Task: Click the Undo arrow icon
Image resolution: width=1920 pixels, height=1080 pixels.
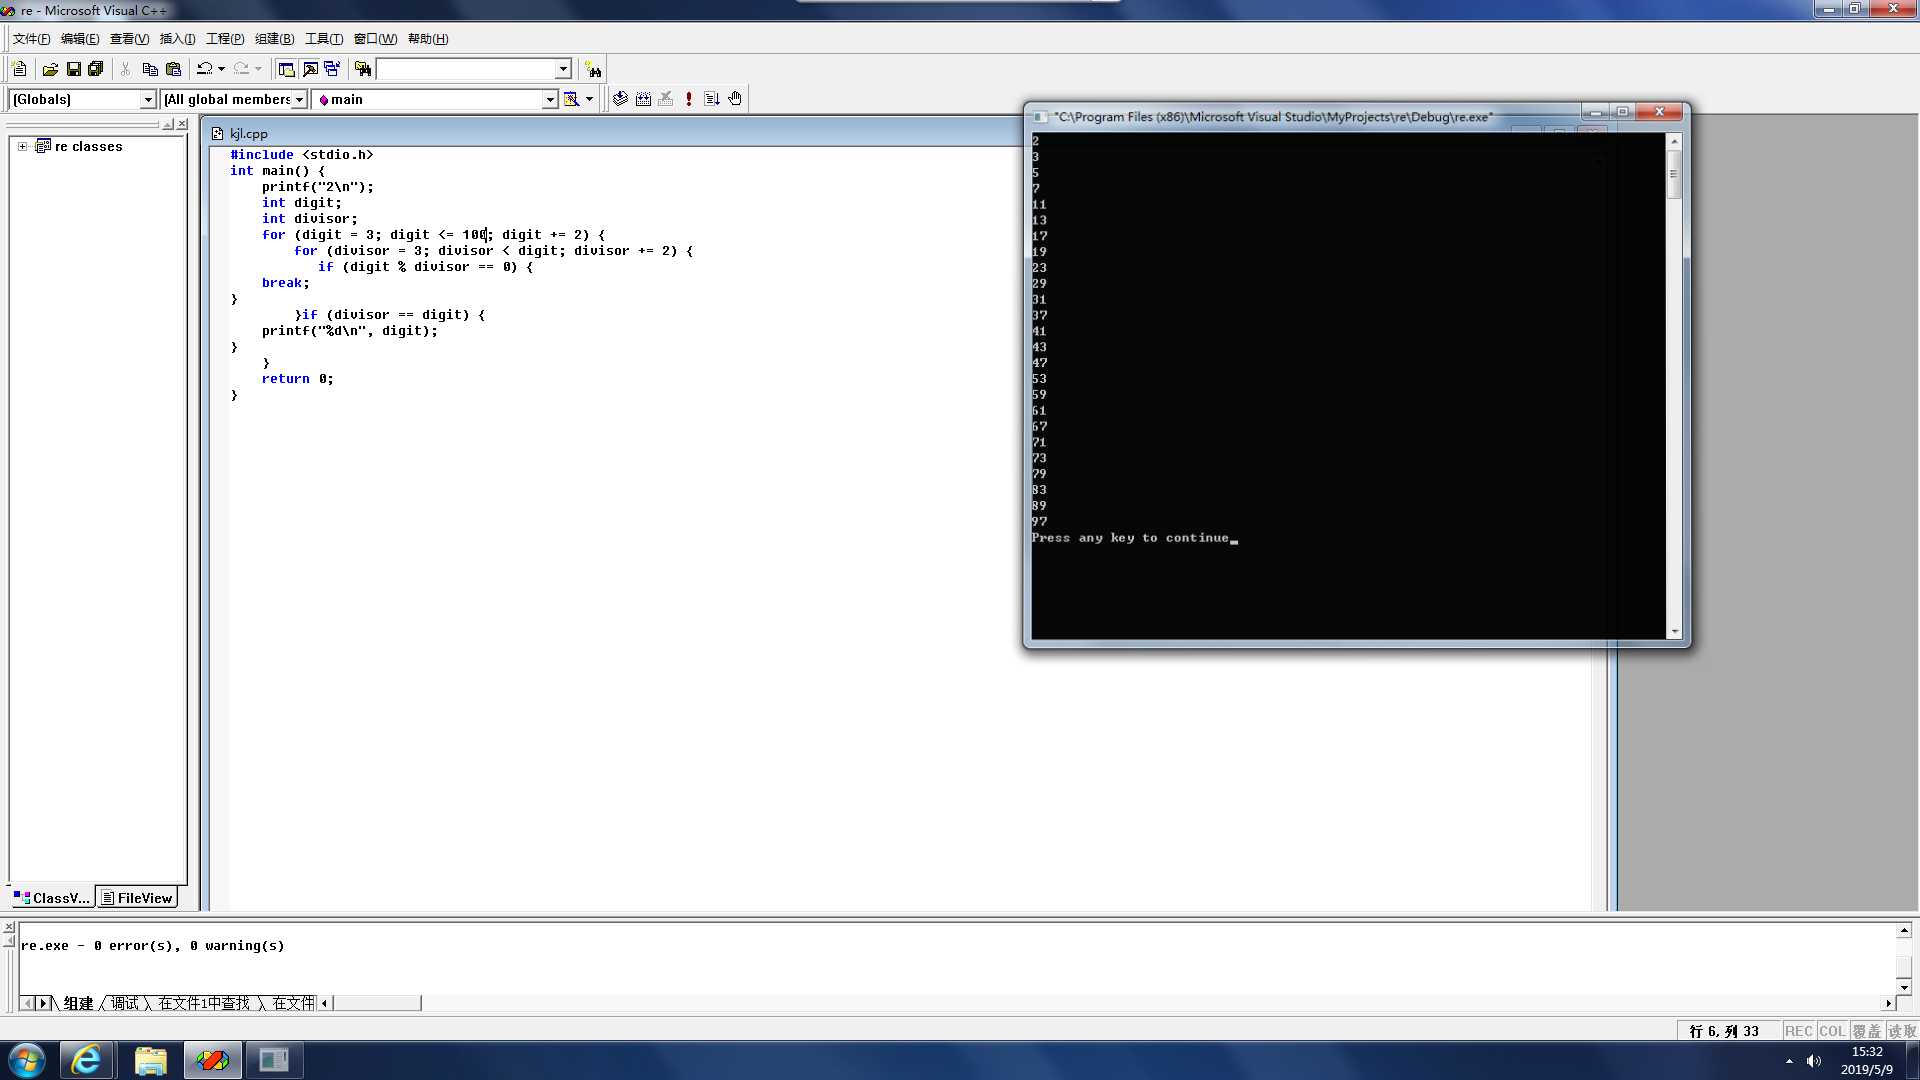Action: pyautogui.click(x=204, y=69)
